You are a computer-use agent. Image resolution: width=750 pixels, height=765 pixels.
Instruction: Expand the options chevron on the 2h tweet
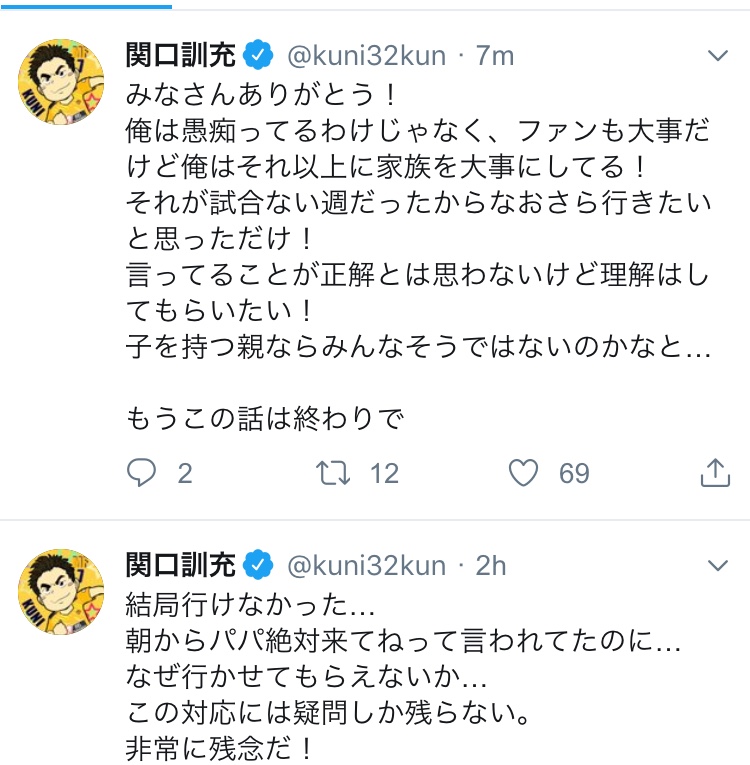click(x=717, y=565)
